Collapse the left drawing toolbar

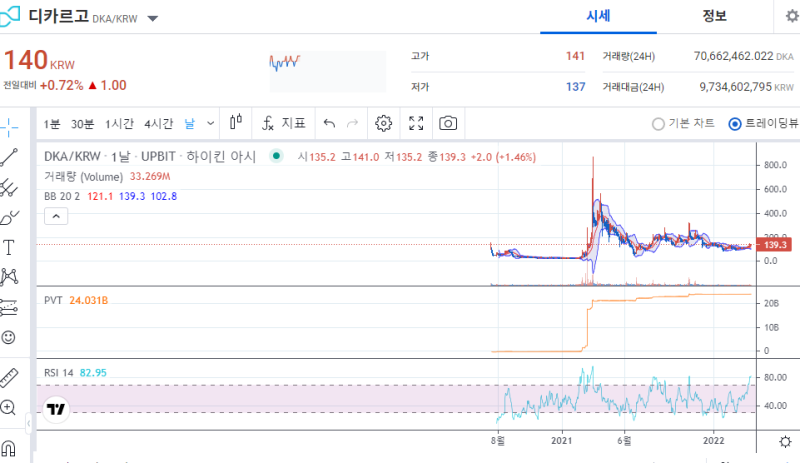[29, 423]
